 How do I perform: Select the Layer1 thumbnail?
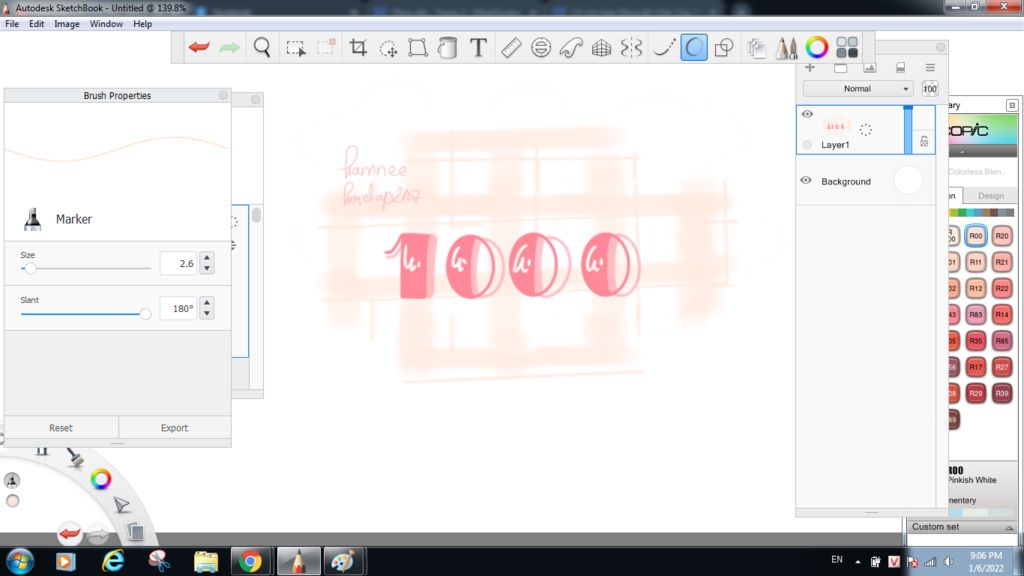tap(836, 127)
